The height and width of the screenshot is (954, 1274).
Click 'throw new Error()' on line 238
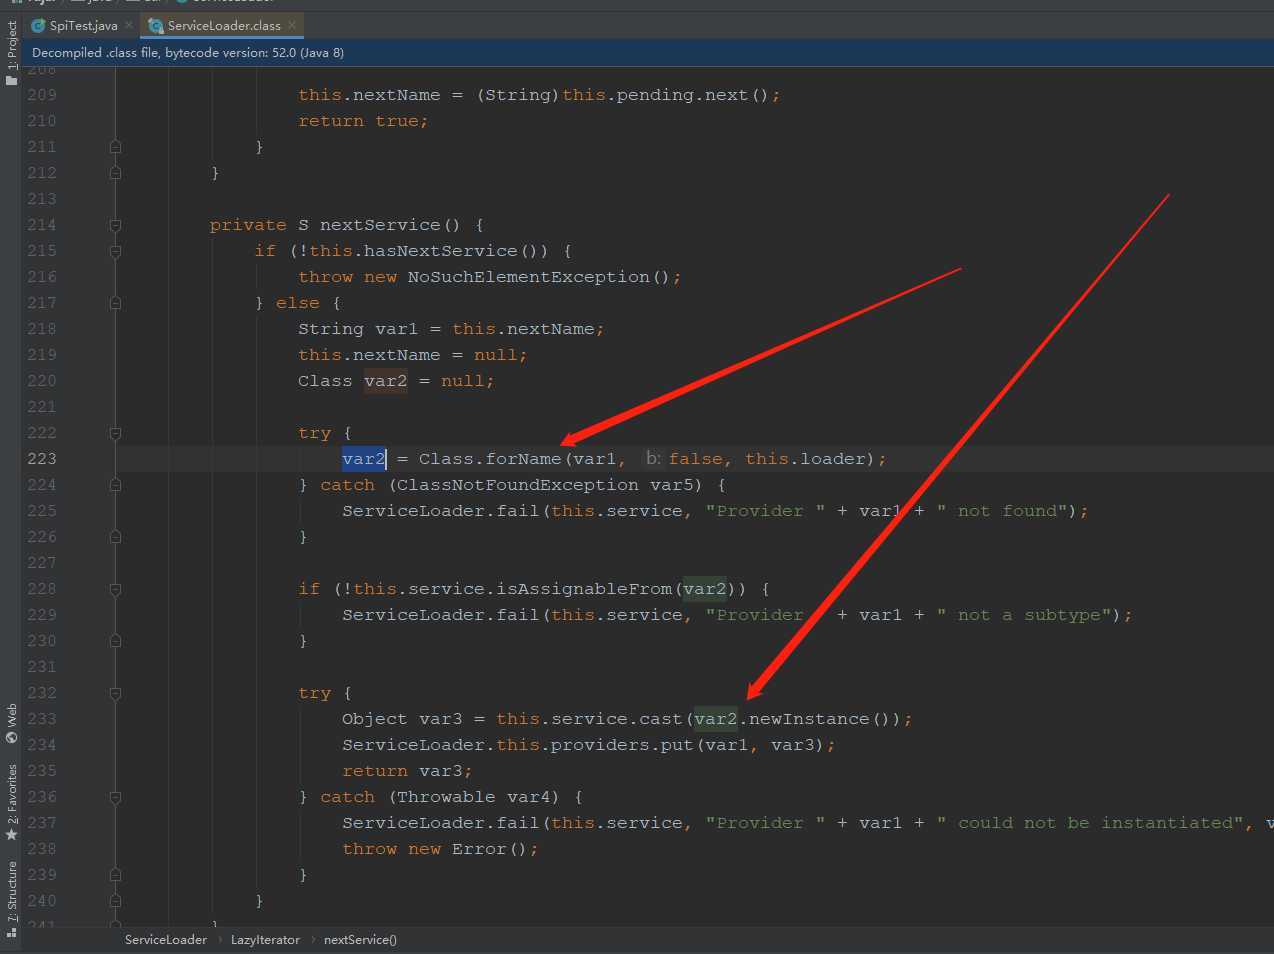click(x=435, y=849)
